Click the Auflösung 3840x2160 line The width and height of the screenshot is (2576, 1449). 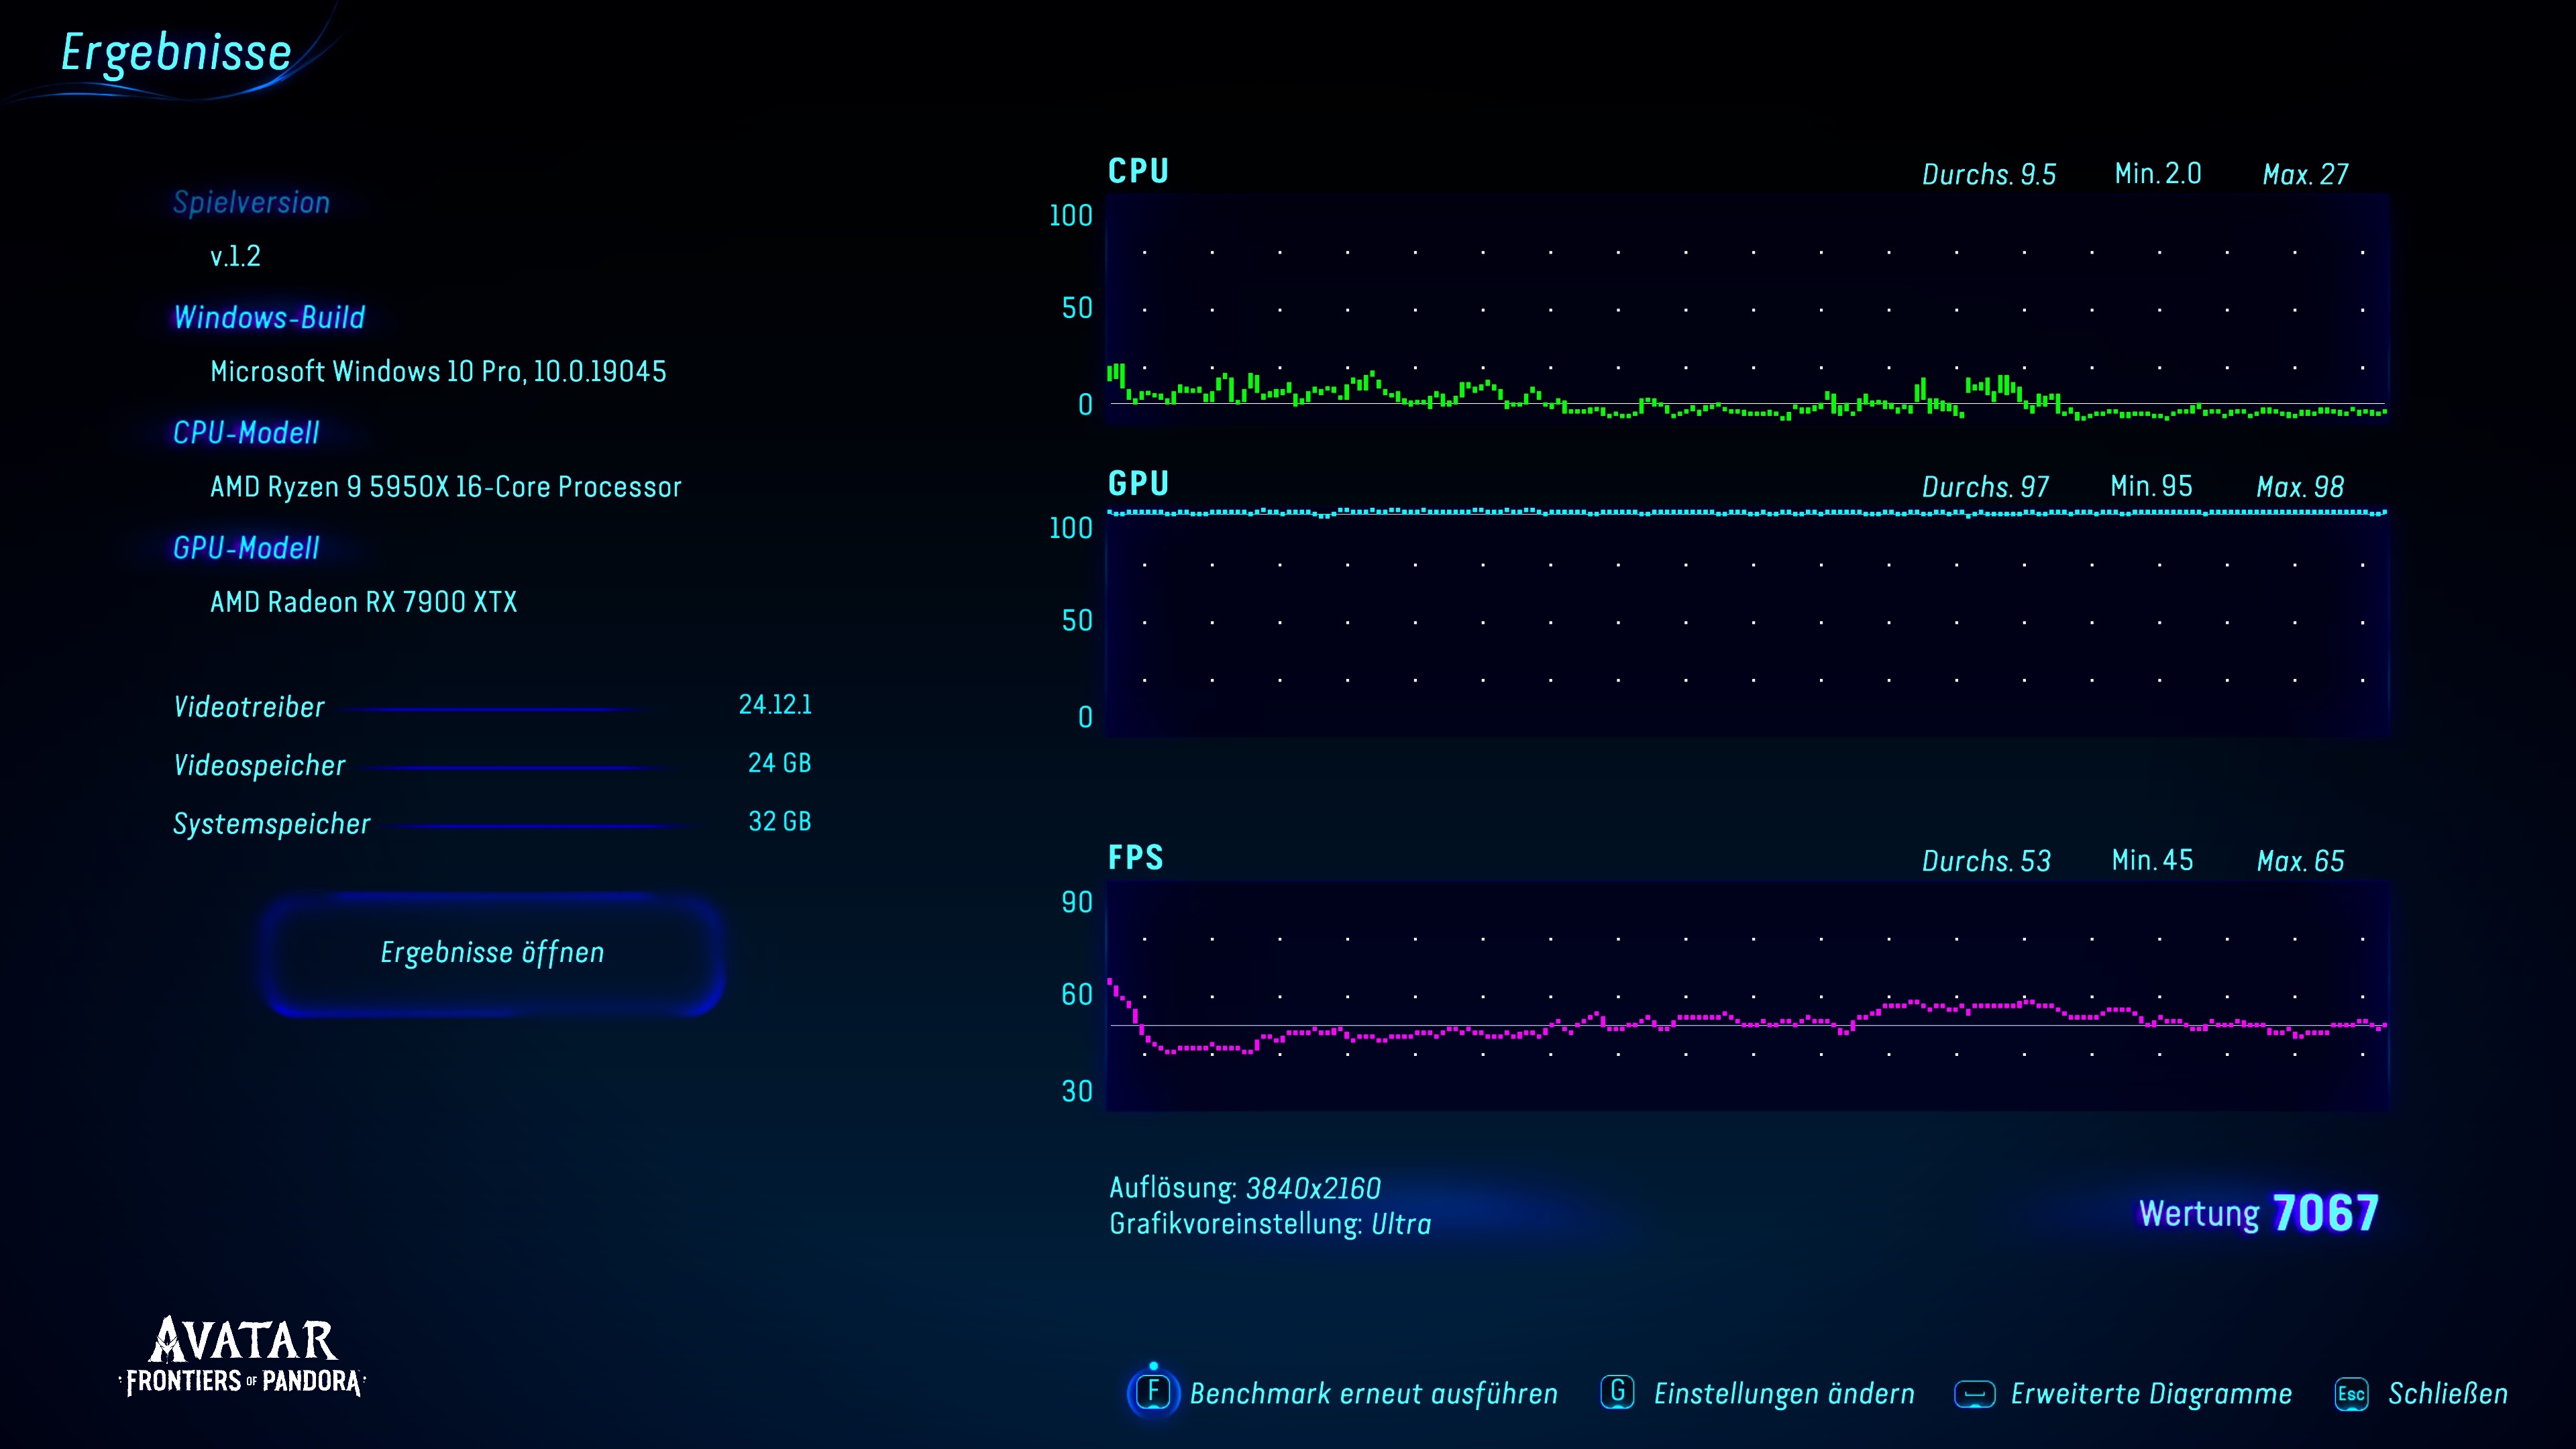click(x=1245, y=1188)
